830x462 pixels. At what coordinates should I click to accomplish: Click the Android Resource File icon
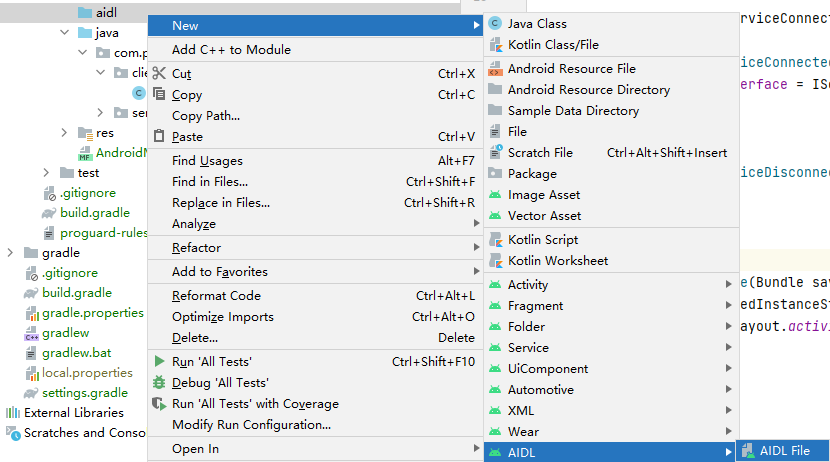point(495,68)
